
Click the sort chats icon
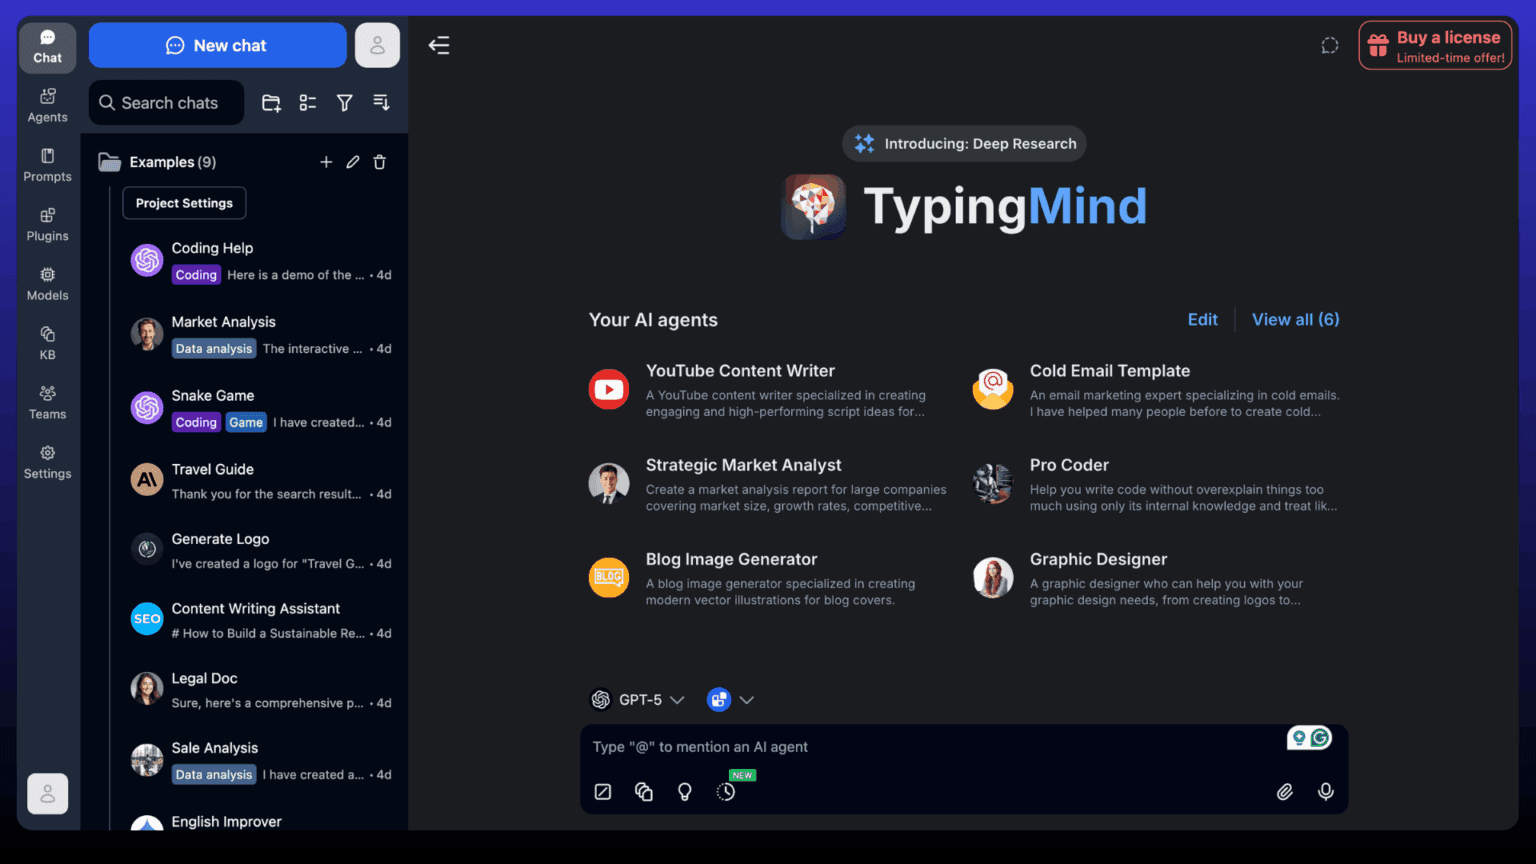(381, 103)
